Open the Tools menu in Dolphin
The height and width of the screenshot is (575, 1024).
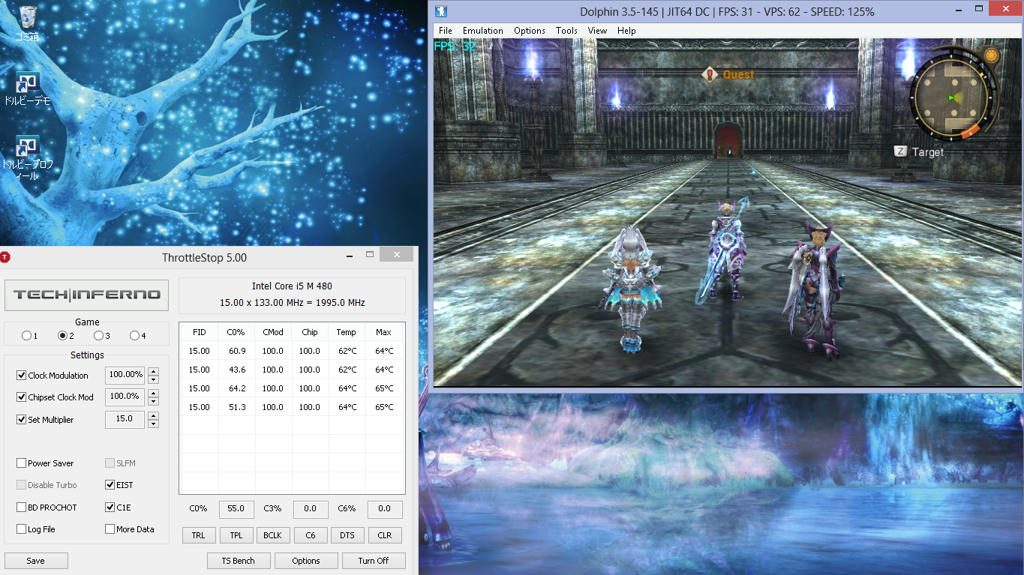click(x=567, y=31)
